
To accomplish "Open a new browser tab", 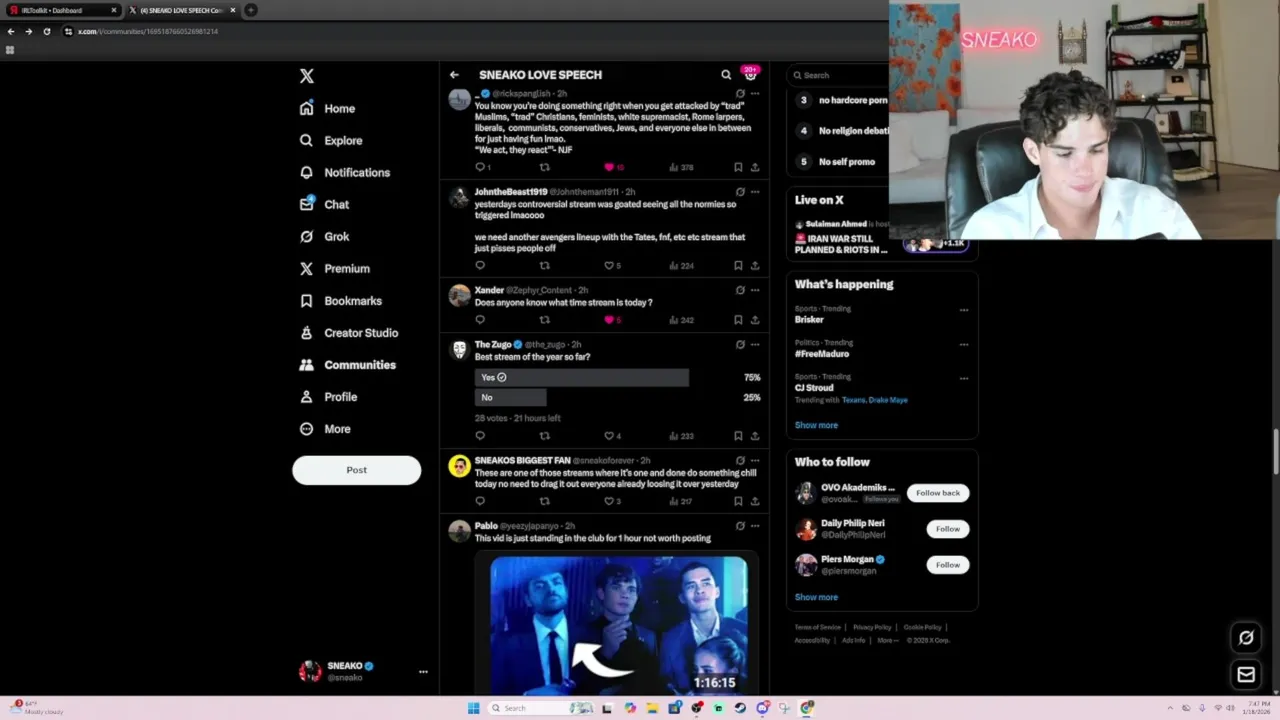I will click(250, 10).
